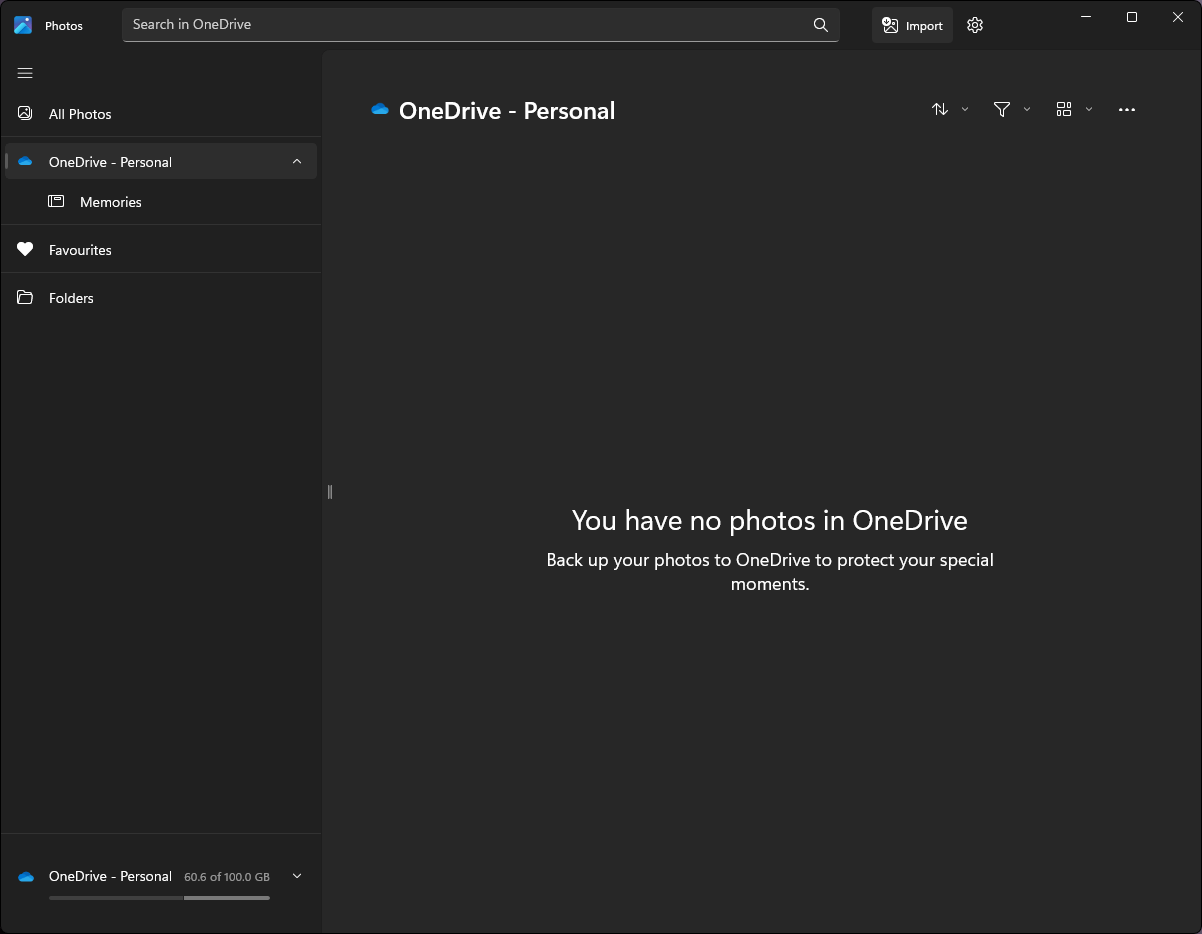
Task: Click OneDrive cloud icon beside page heading
Action: pyautogui.click(x=380, y=110)
